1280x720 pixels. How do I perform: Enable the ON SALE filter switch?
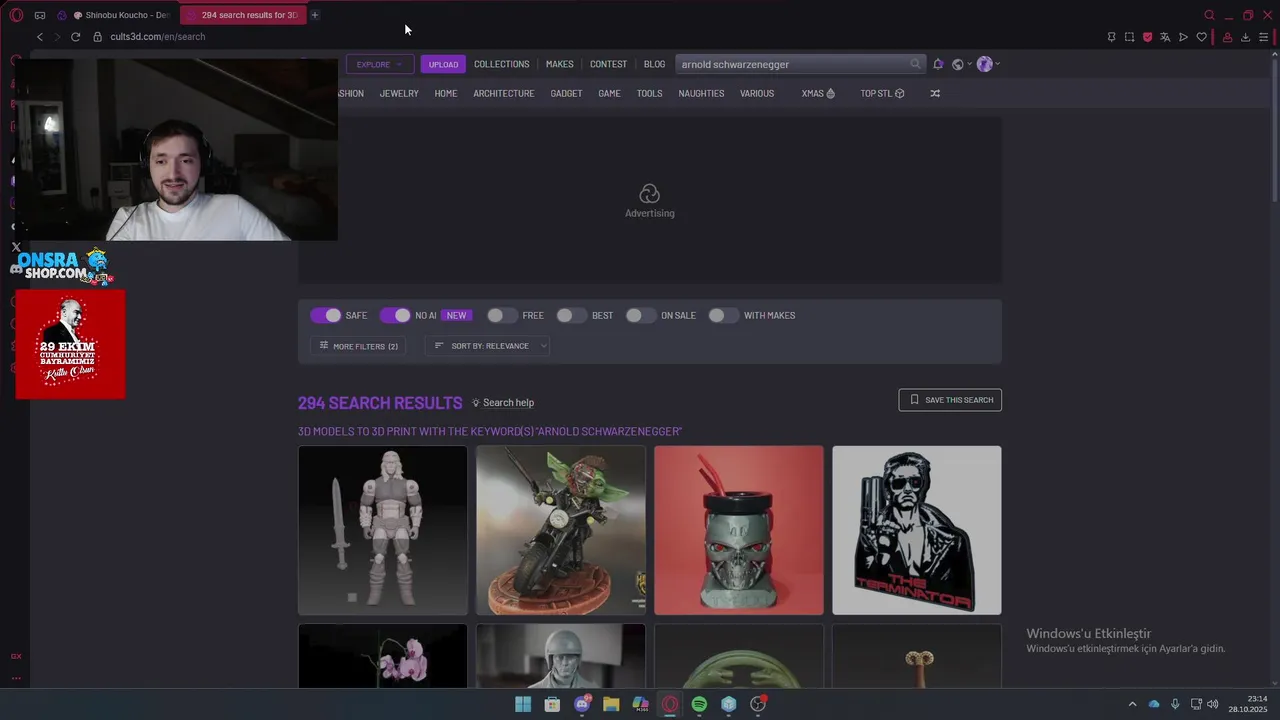(641, 315)
